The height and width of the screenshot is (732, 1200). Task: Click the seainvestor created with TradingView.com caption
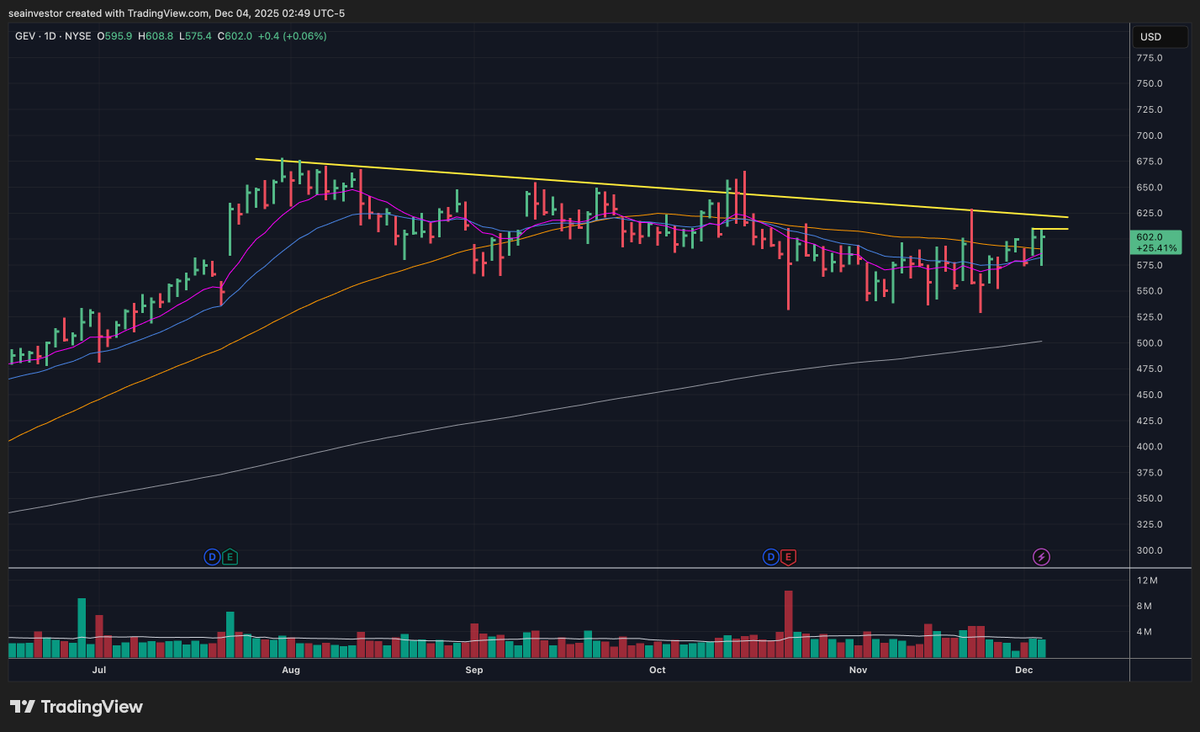[176, 12]
